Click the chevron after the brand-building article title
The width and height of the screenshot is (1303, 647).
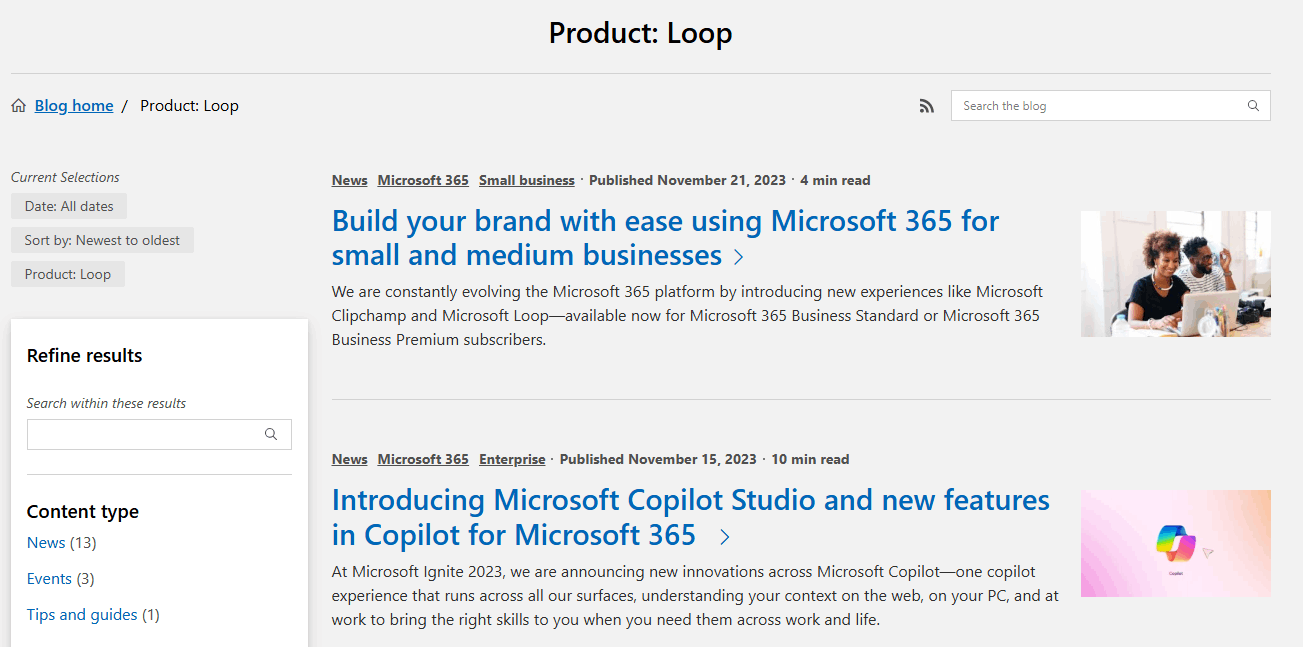click(738, 257)
